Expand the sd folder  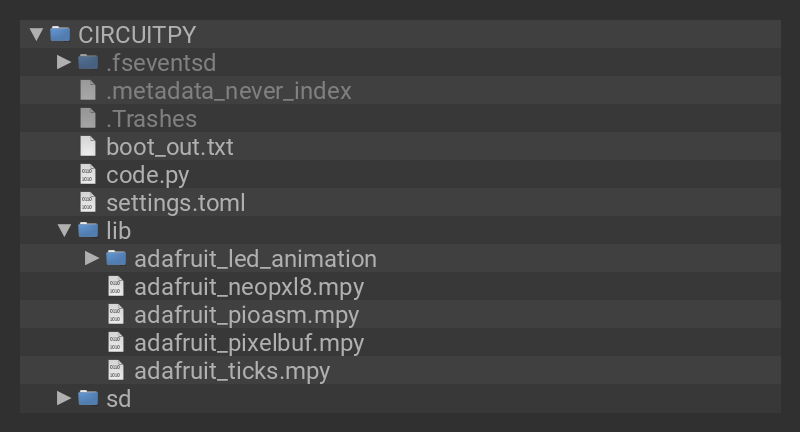pos(64,398)
